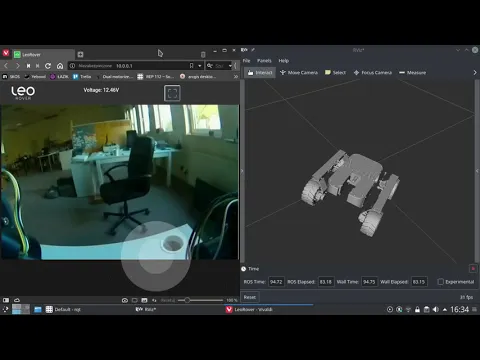
Task: Open the Vivaldi sync cloud icon
Action: (17, 300)
